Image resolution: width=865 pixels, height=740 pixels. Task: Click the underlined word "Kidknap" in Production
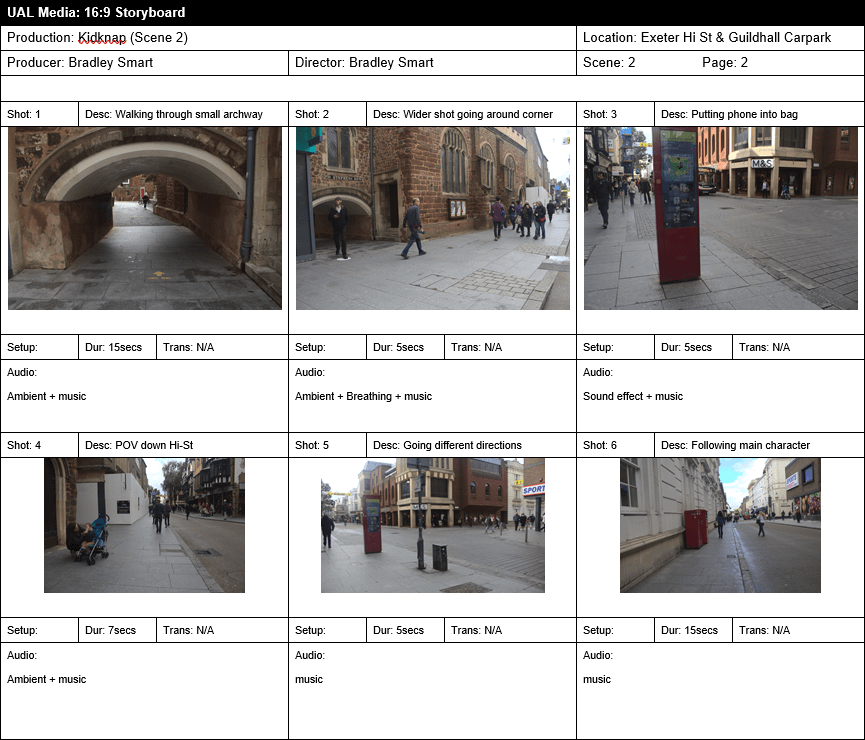pos(101,38)
